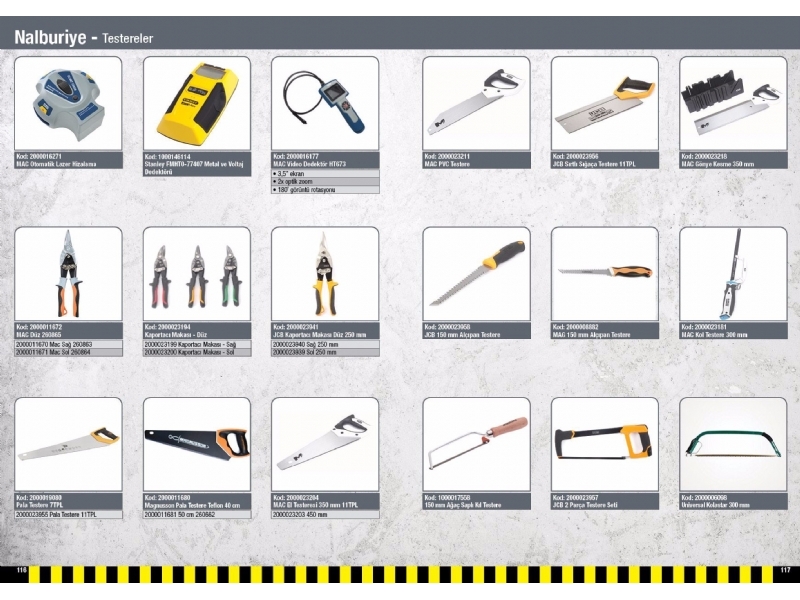Open the MAC Gönye Kesme 350 mm image
Image resolution: width=800 pixels, height=600 pixels.
(733, 103)
